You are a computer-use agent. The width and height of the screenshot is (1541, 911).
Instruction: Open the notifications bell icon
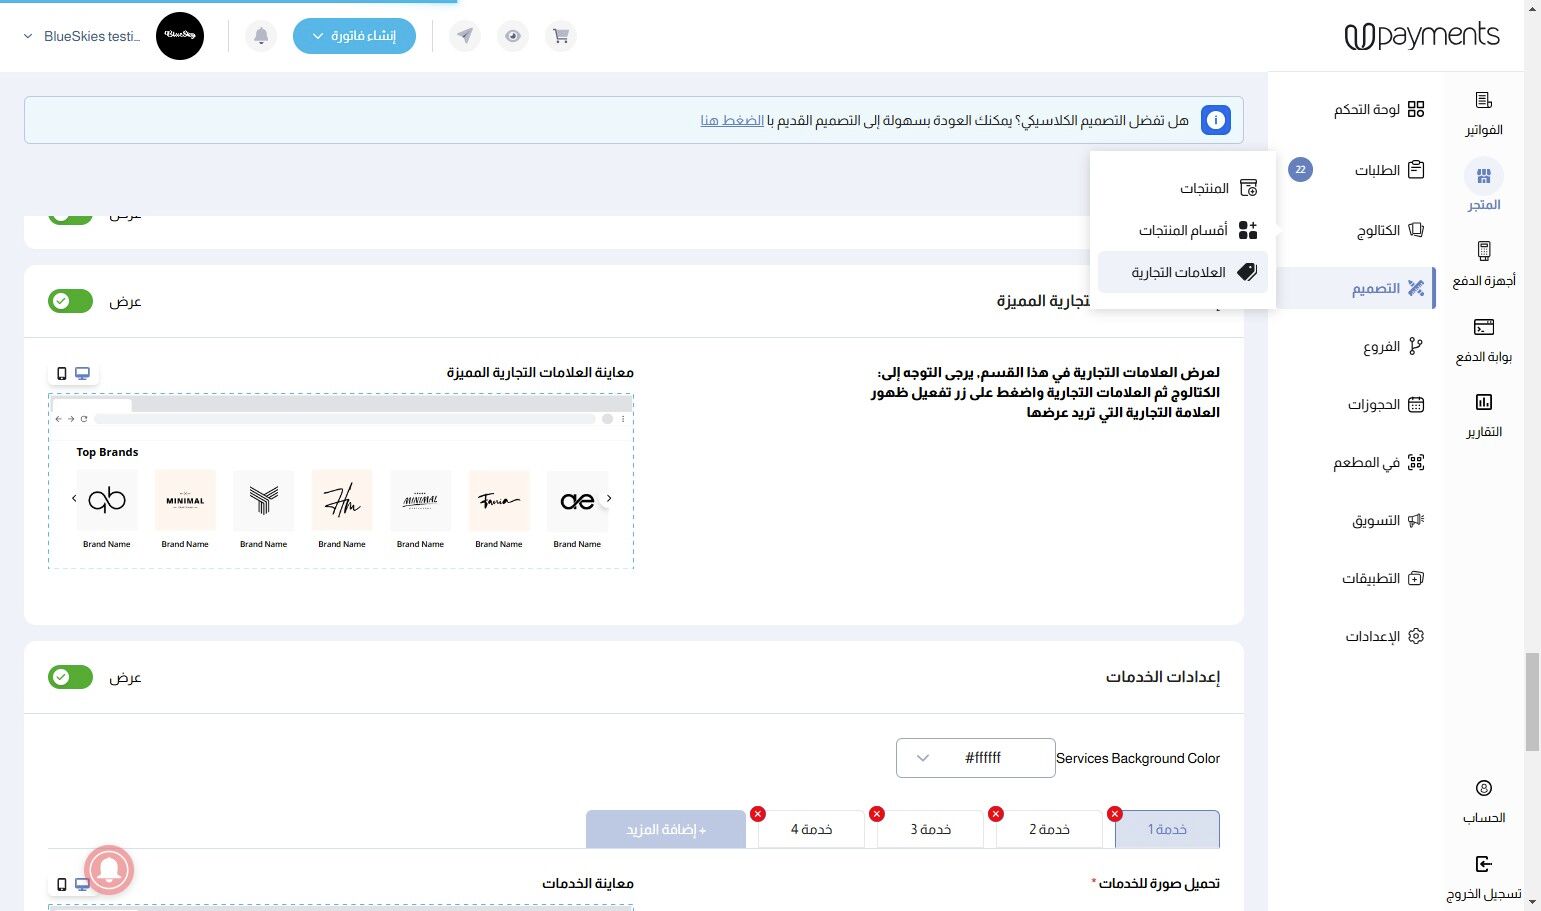click(x=261, y=36)
